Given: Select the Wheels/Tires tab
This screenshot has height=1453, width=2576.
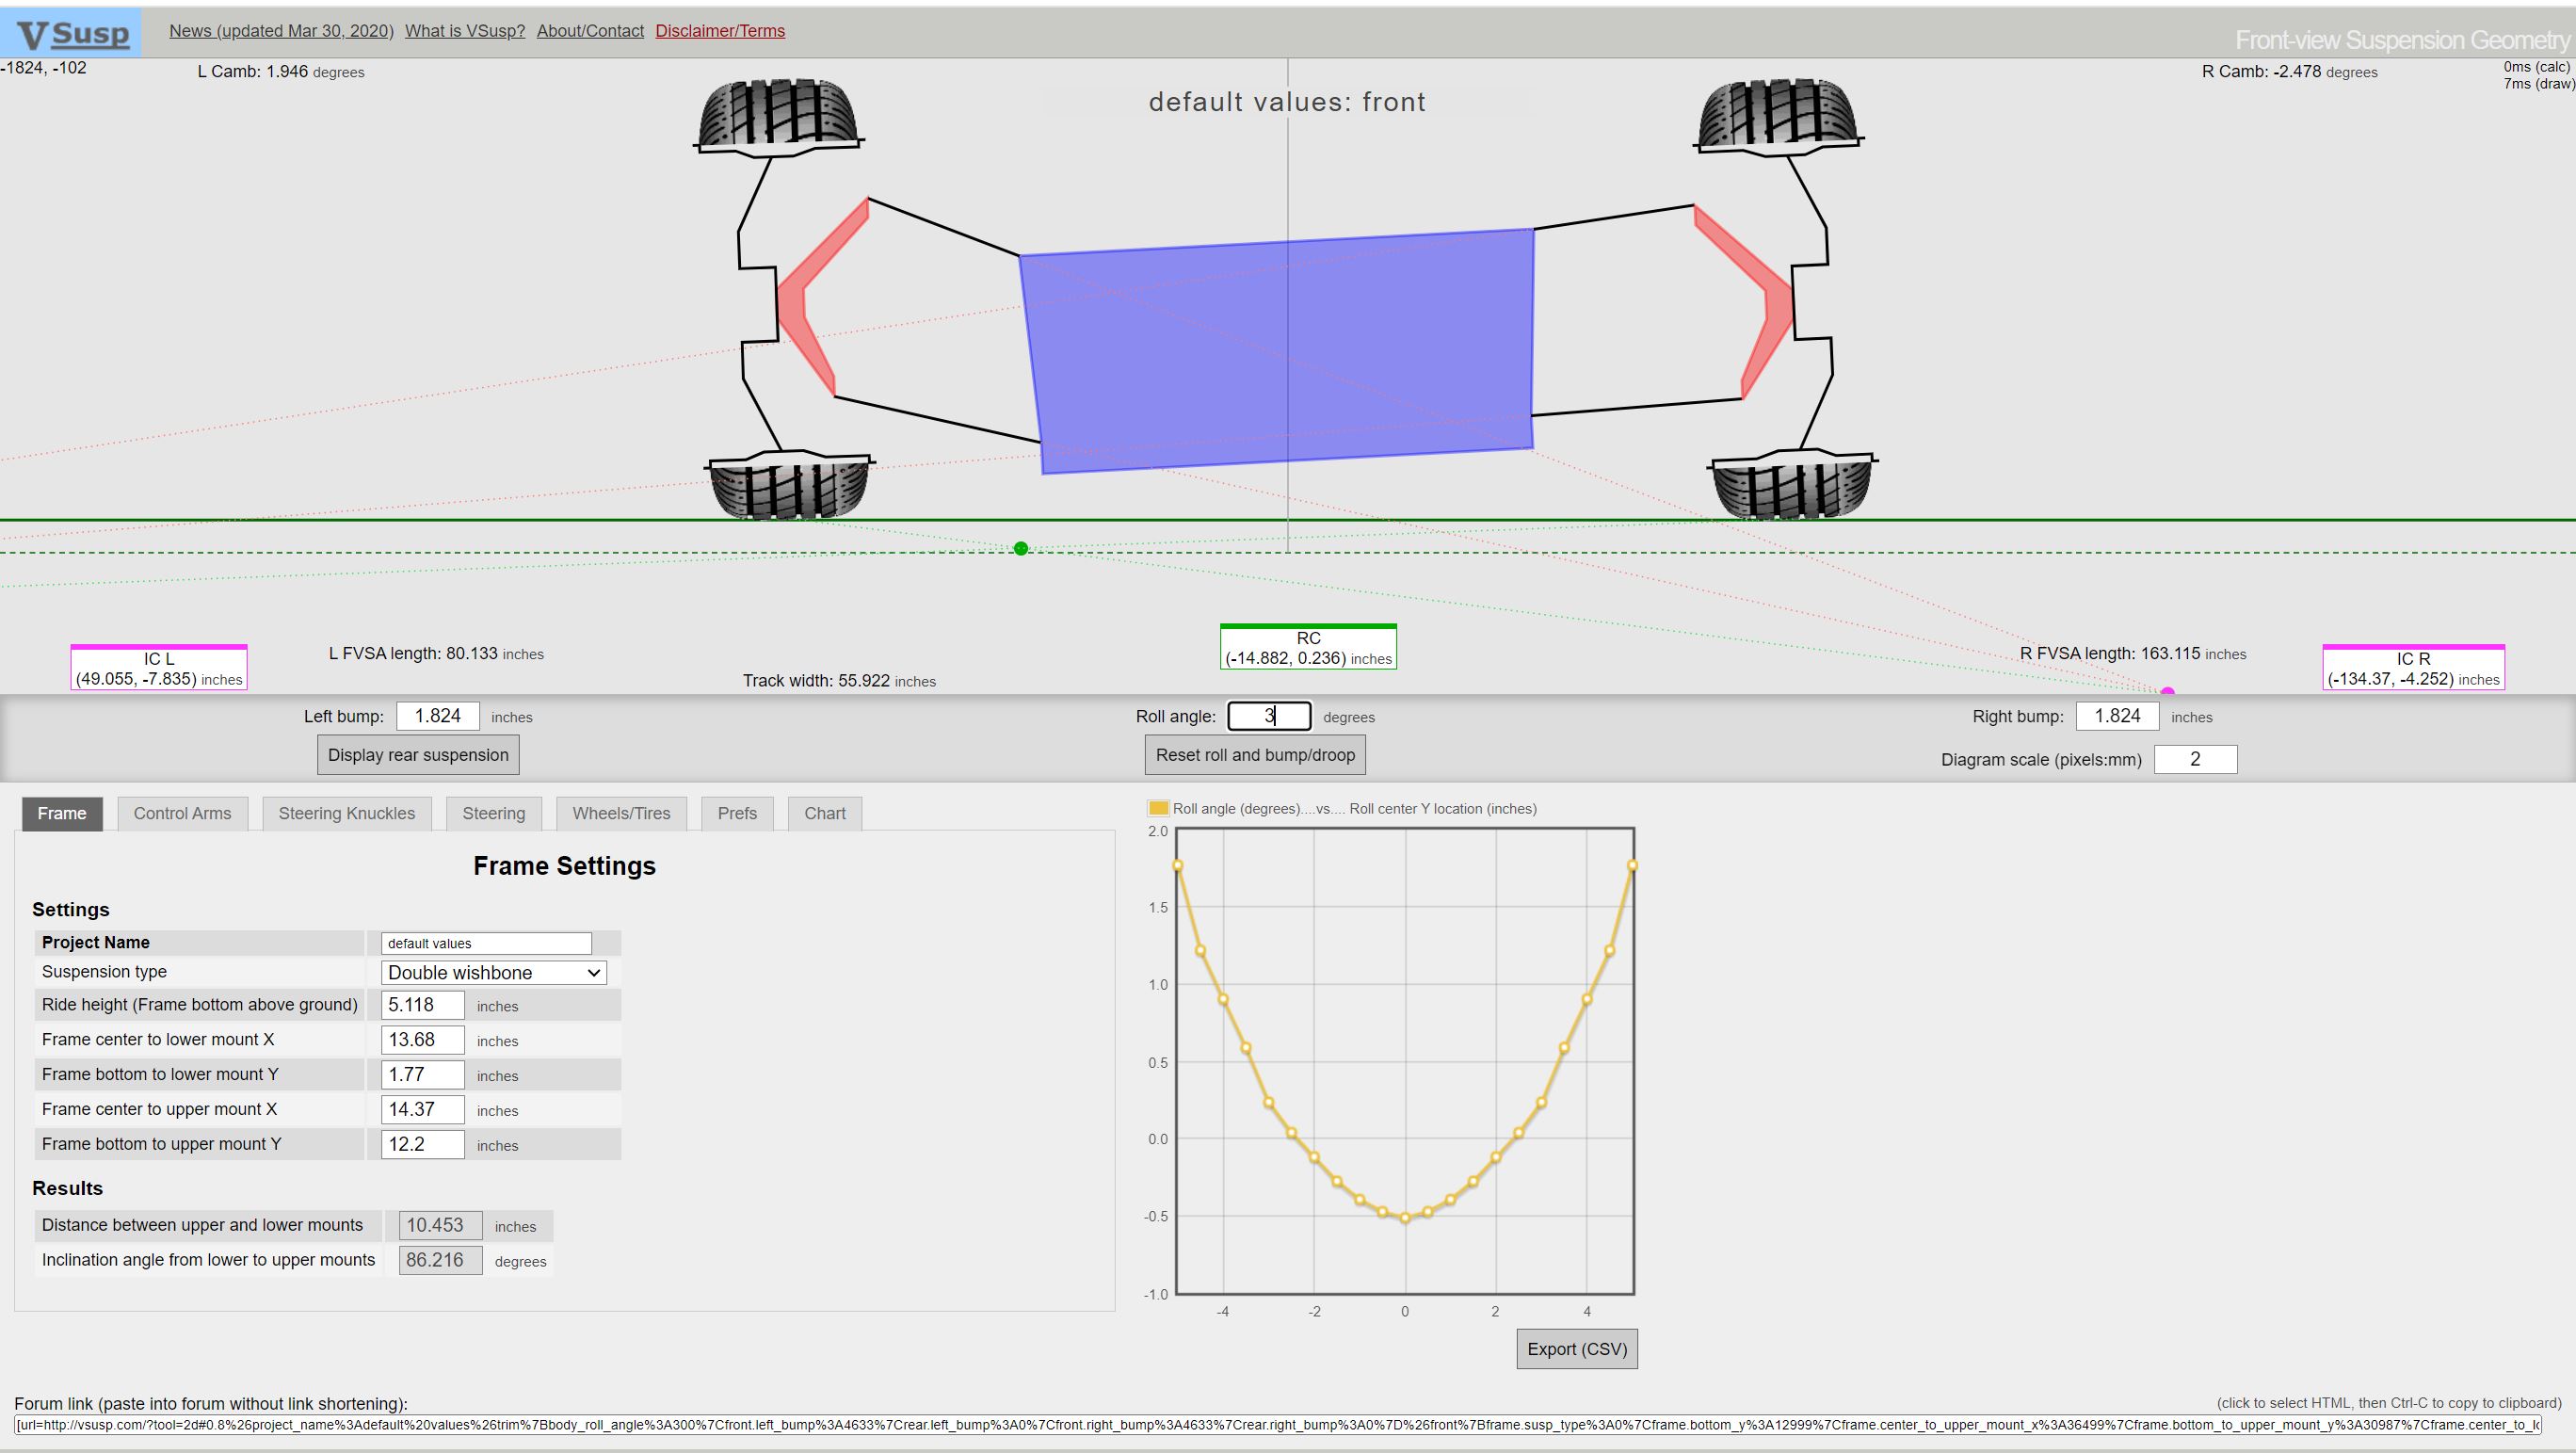Looking at the screenshot, I should (x=621, y=813).
